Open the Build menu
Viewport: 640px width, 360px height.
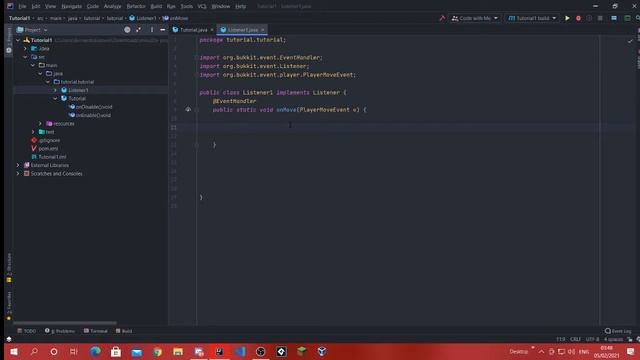(156, 6)
